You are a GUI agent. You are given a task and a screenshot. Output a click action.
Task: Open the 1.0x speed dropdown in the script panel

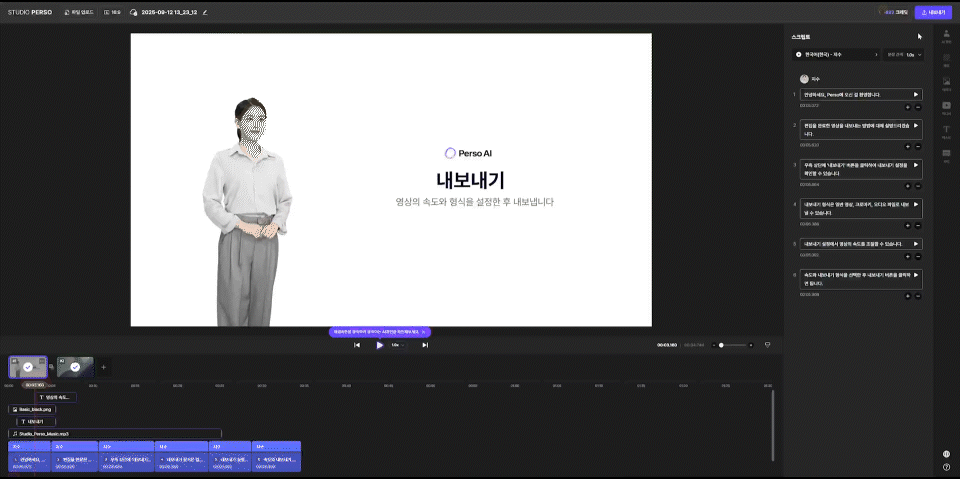(x=913, y=55)
